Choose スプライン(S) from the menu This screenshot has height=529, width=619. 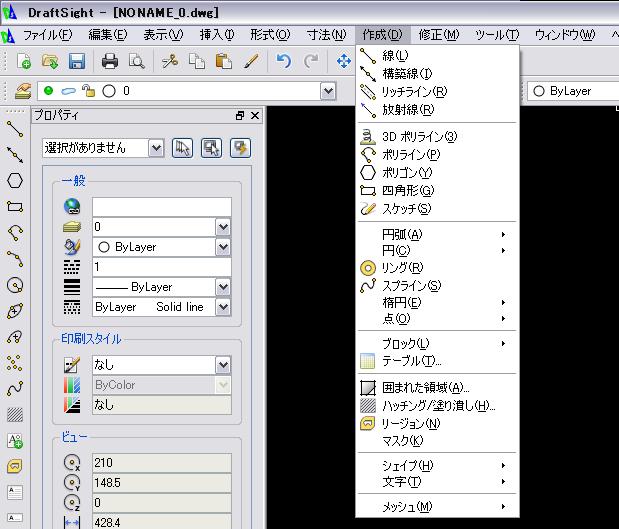point(437,285)
